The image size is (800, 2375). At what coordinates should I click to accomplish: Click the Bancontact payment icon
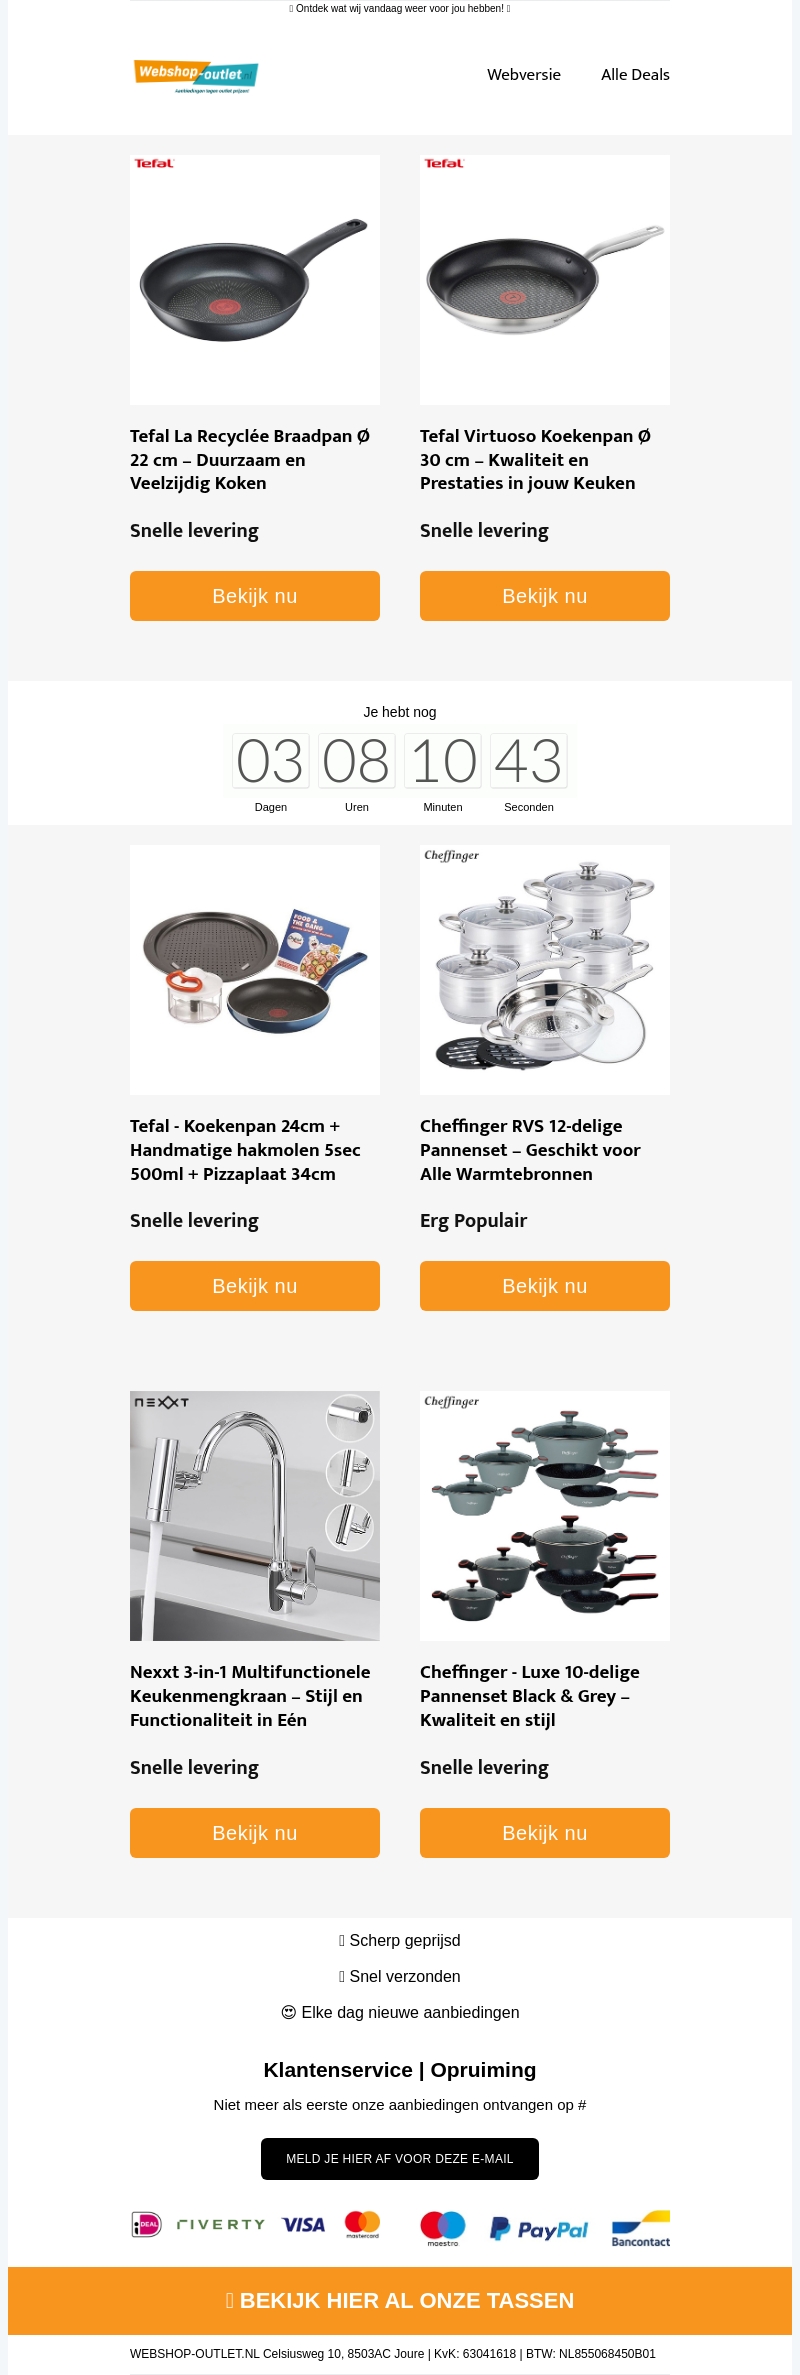pos(641,2229)
